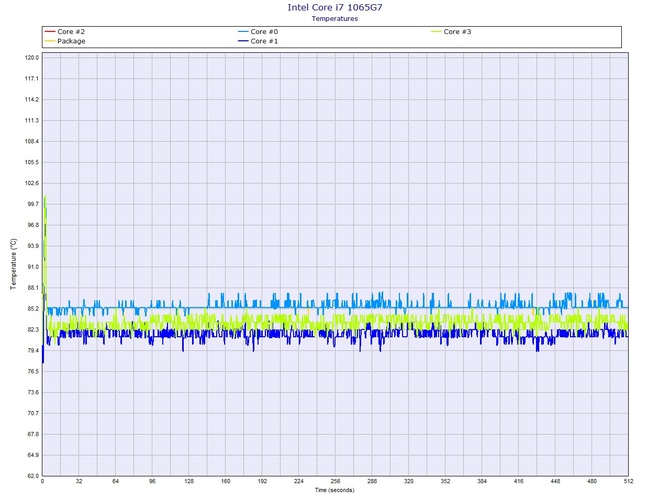670x502 pixels.
Task: Click the 99.7 y-axis label
Action: click(x=33, y=204)
